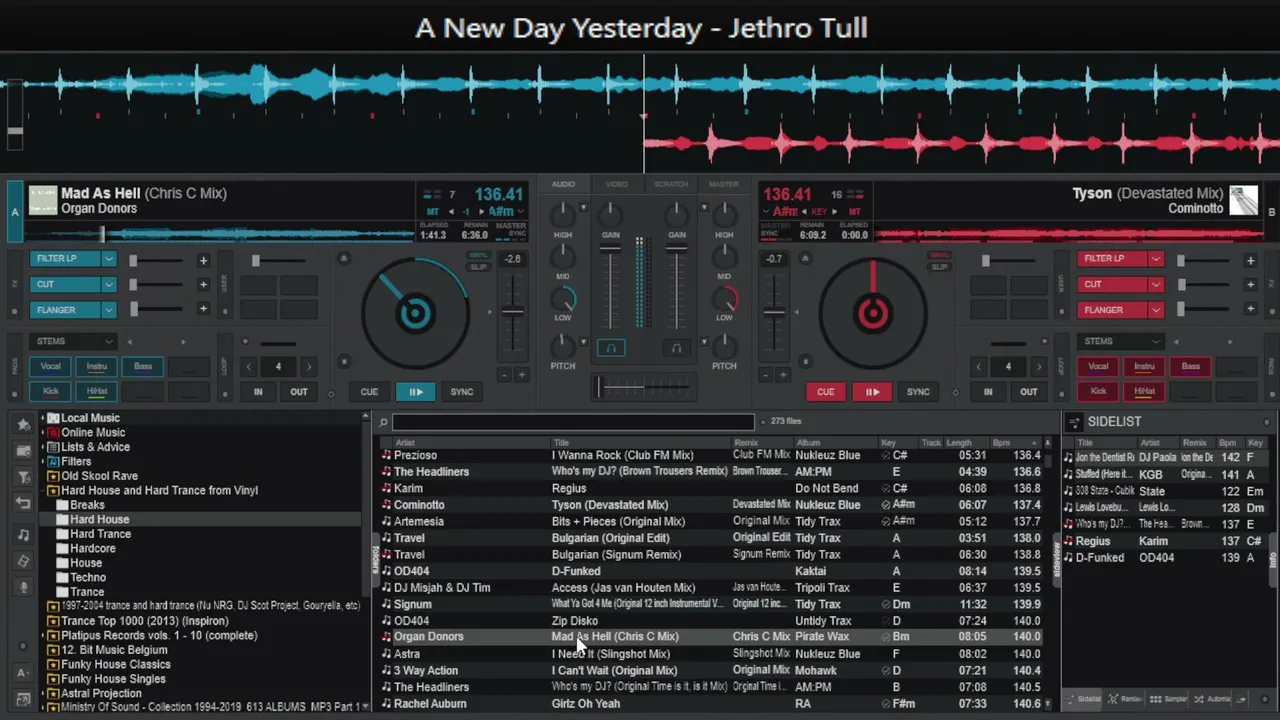1280x720 pixels.
Task: Click CUE button on deck B
Action: pyautogui.click(x=825, y=392)
